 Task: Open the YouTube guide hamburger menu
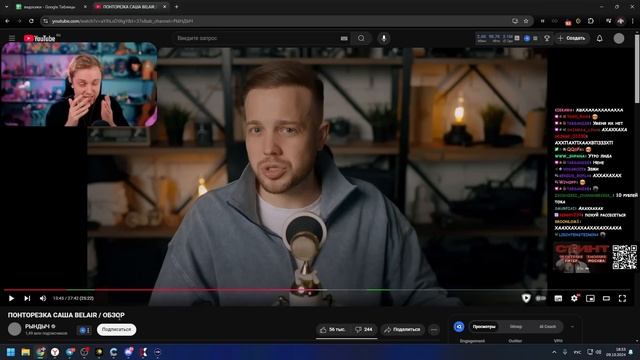(12, 38)
